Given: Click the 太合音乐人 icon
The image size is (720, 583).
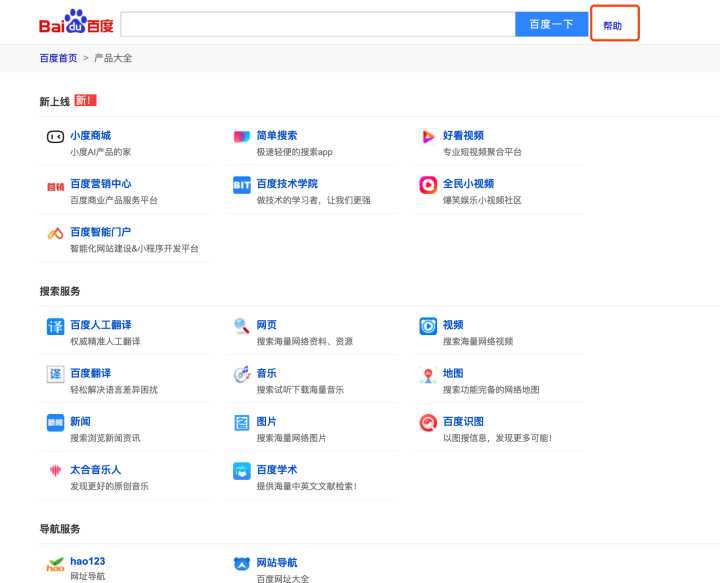Looking at the screenshot, I should click(55, 471).
